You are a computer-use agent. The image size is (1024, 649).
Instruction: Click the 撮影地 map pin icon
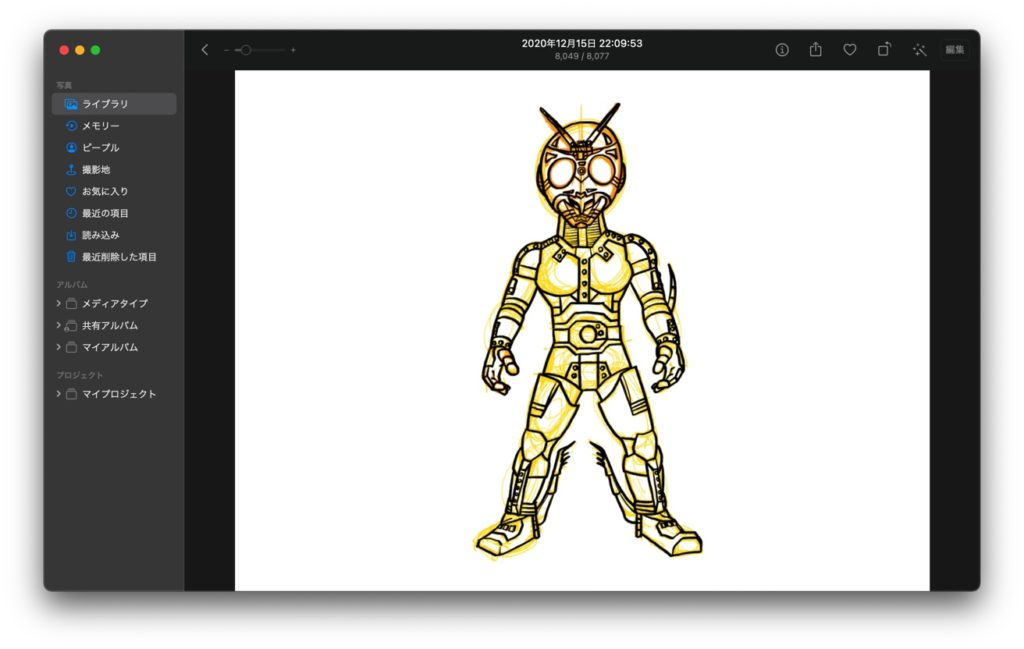71,169
